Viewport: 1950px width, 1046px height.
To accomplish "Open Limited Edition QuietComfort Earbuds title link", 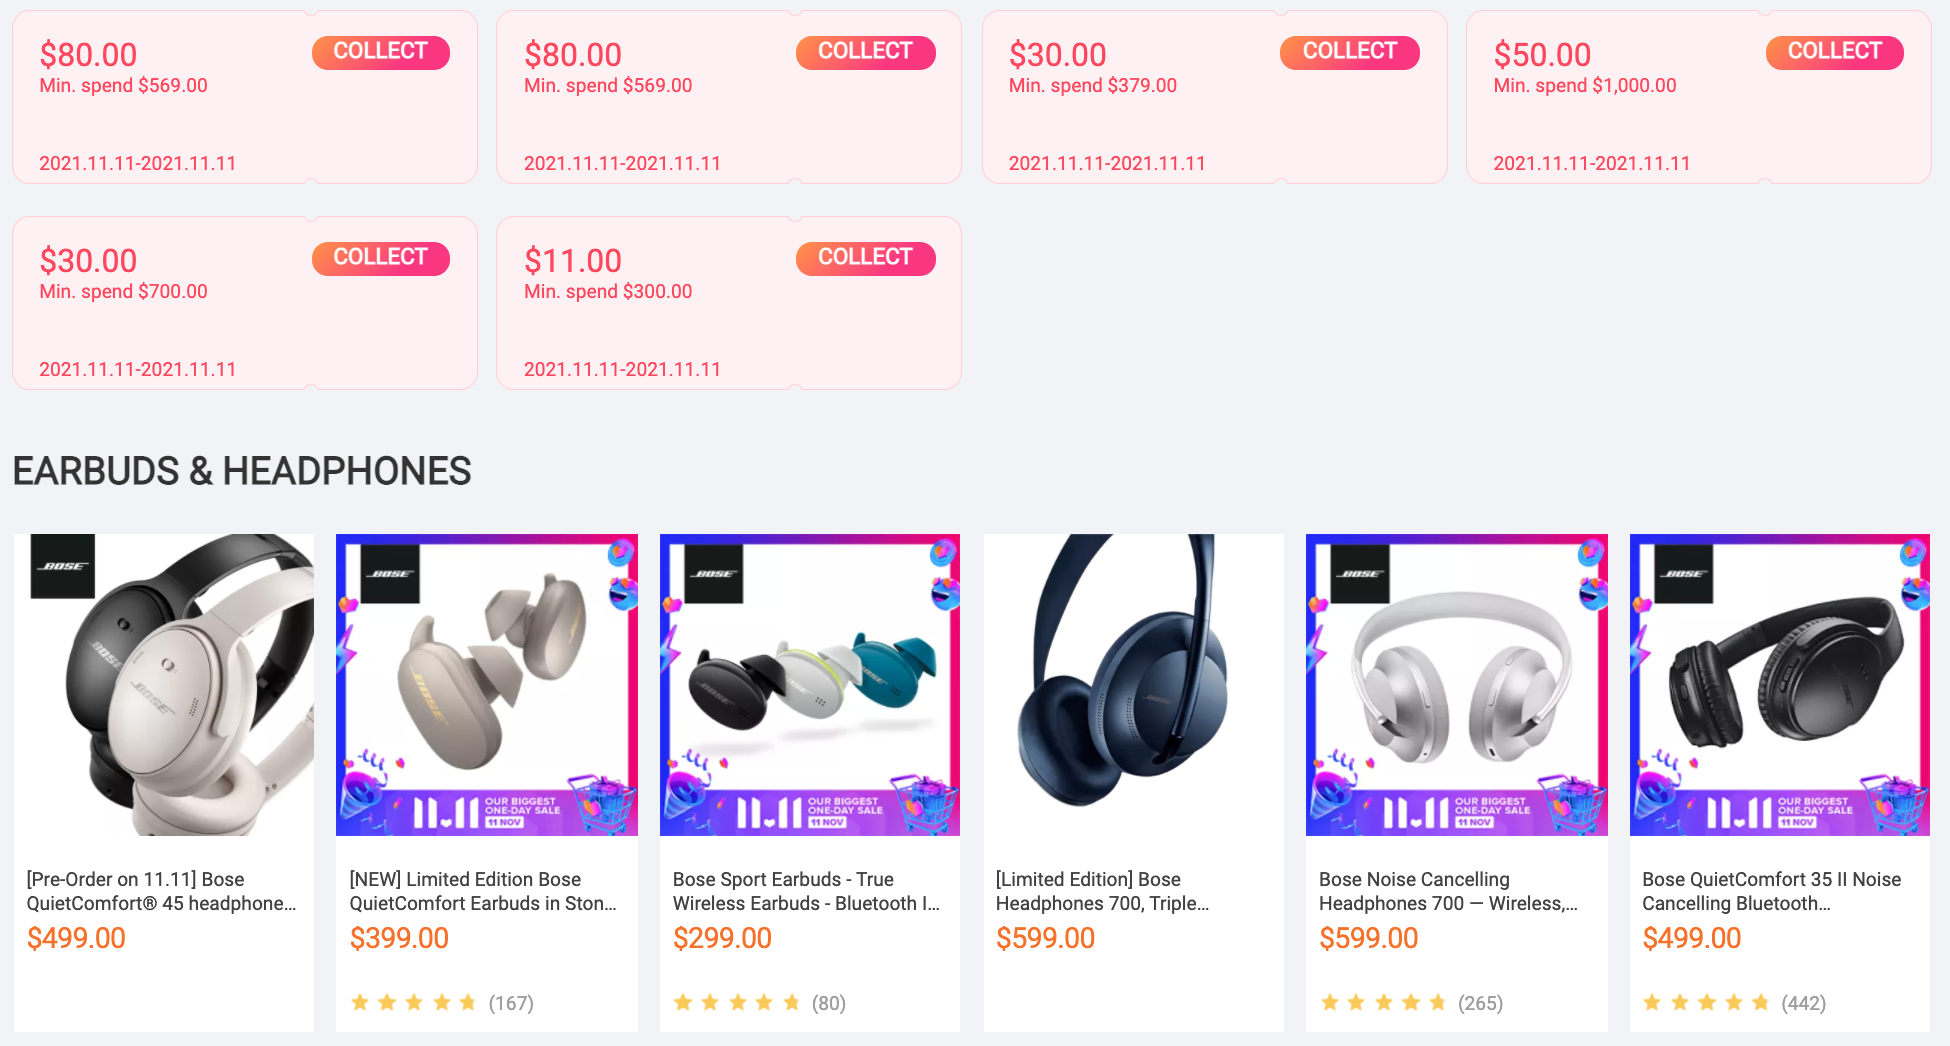I will tap(483, 891).
